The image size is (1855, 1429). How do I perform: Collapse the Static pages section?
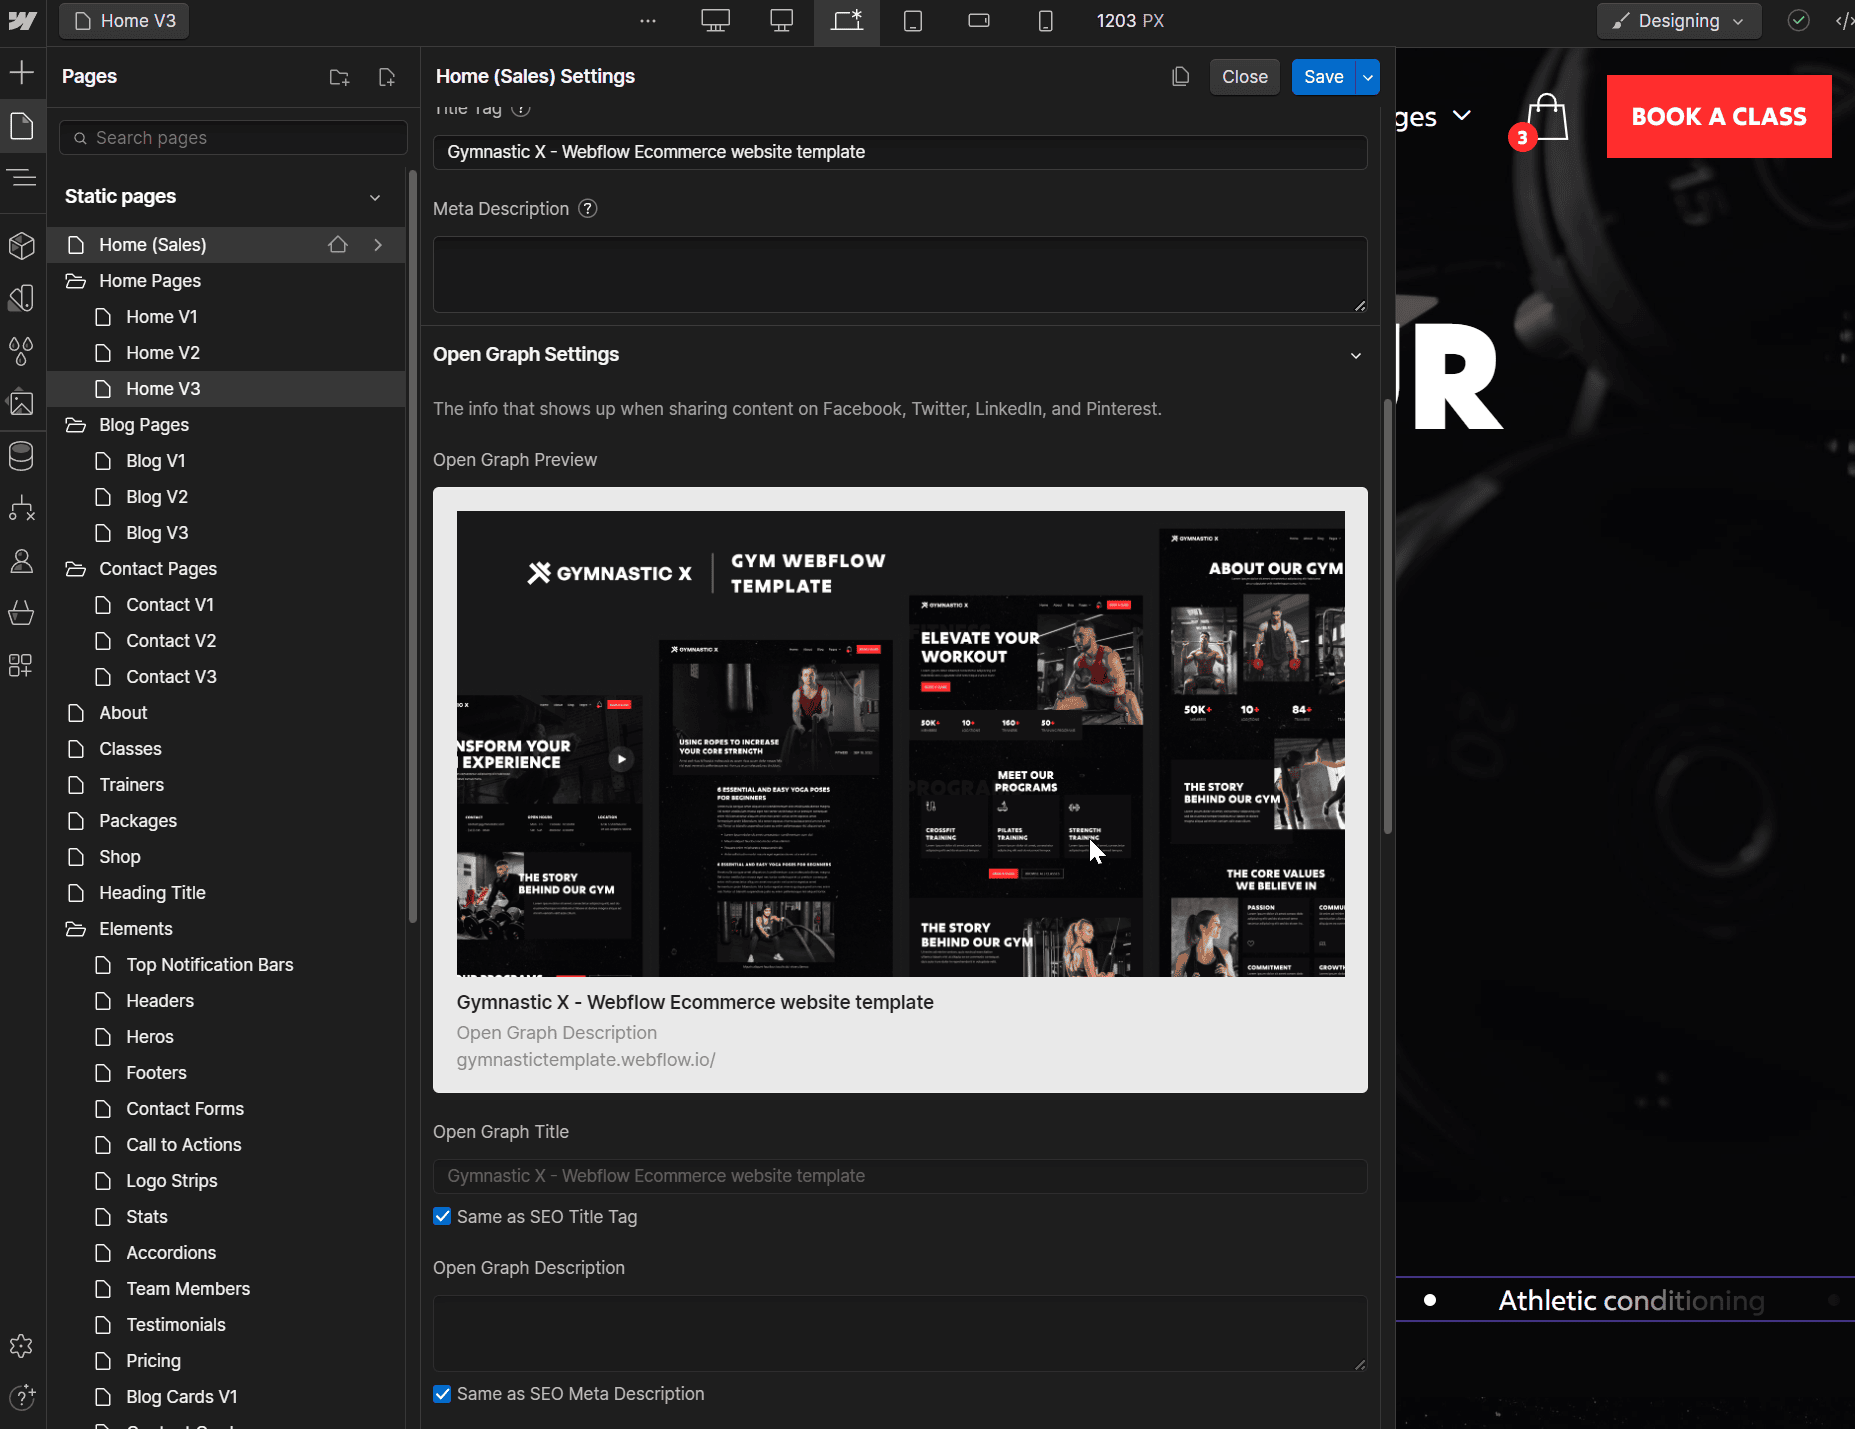pyautogui.click(x=375, y=197)
